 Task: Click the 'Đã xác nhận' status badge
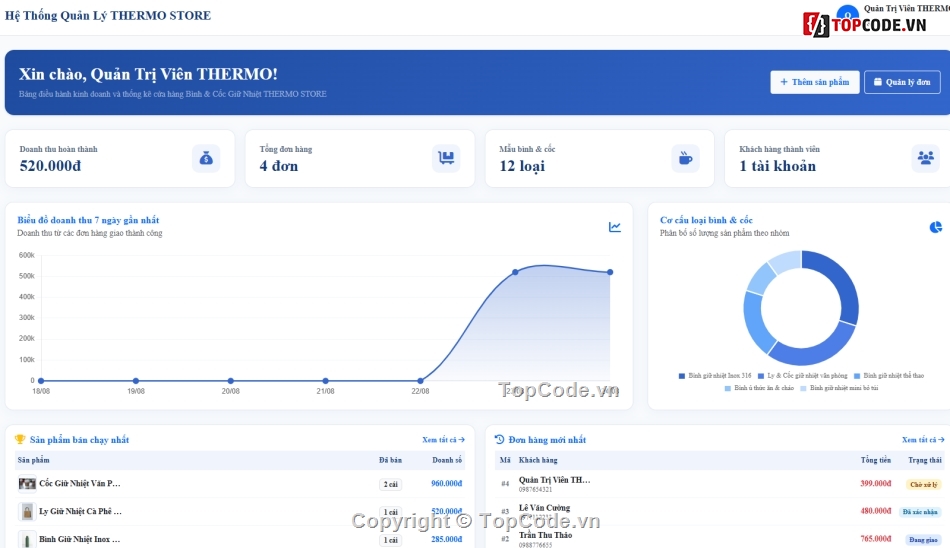920,512
